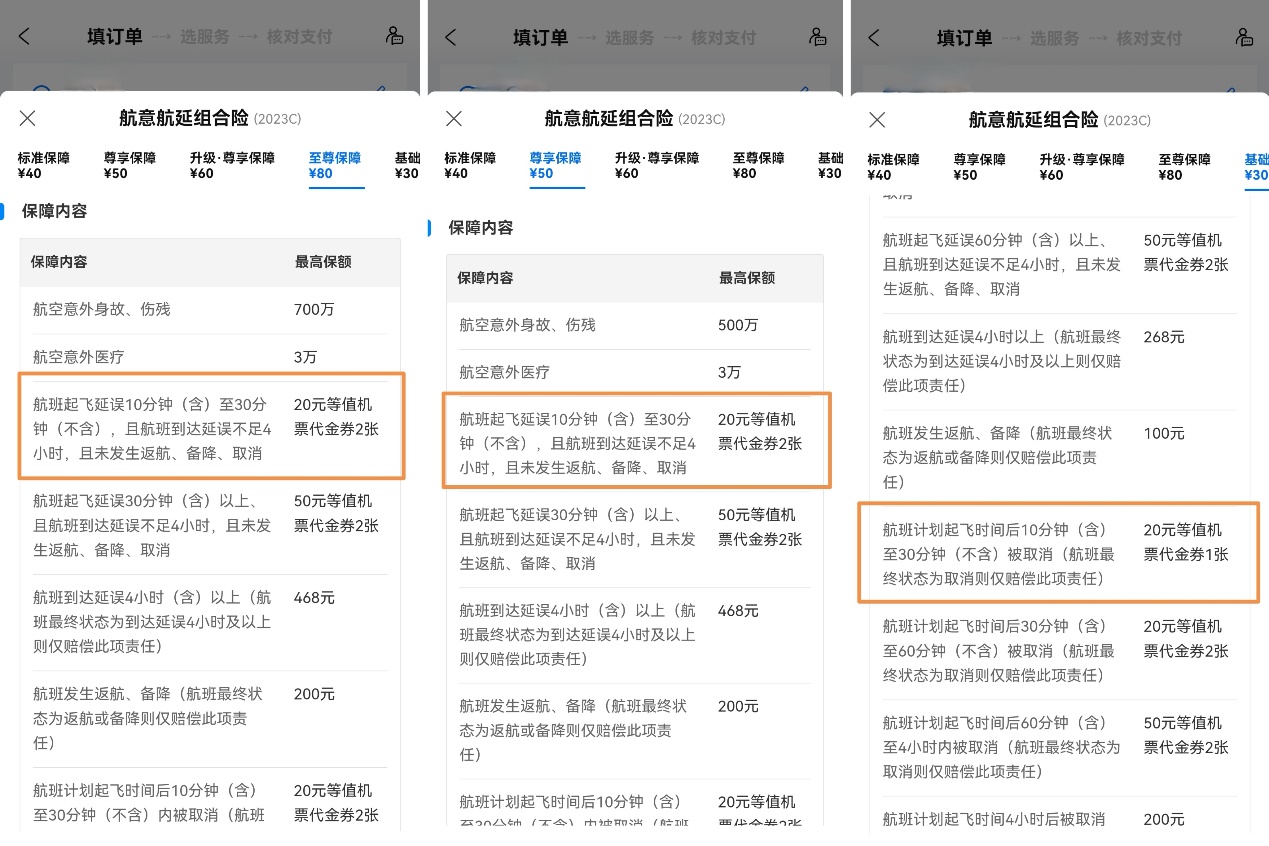Viewport: 1269px width, 846px height.
Task: Tap back arrow in the left screen
Action: (25, 37)
